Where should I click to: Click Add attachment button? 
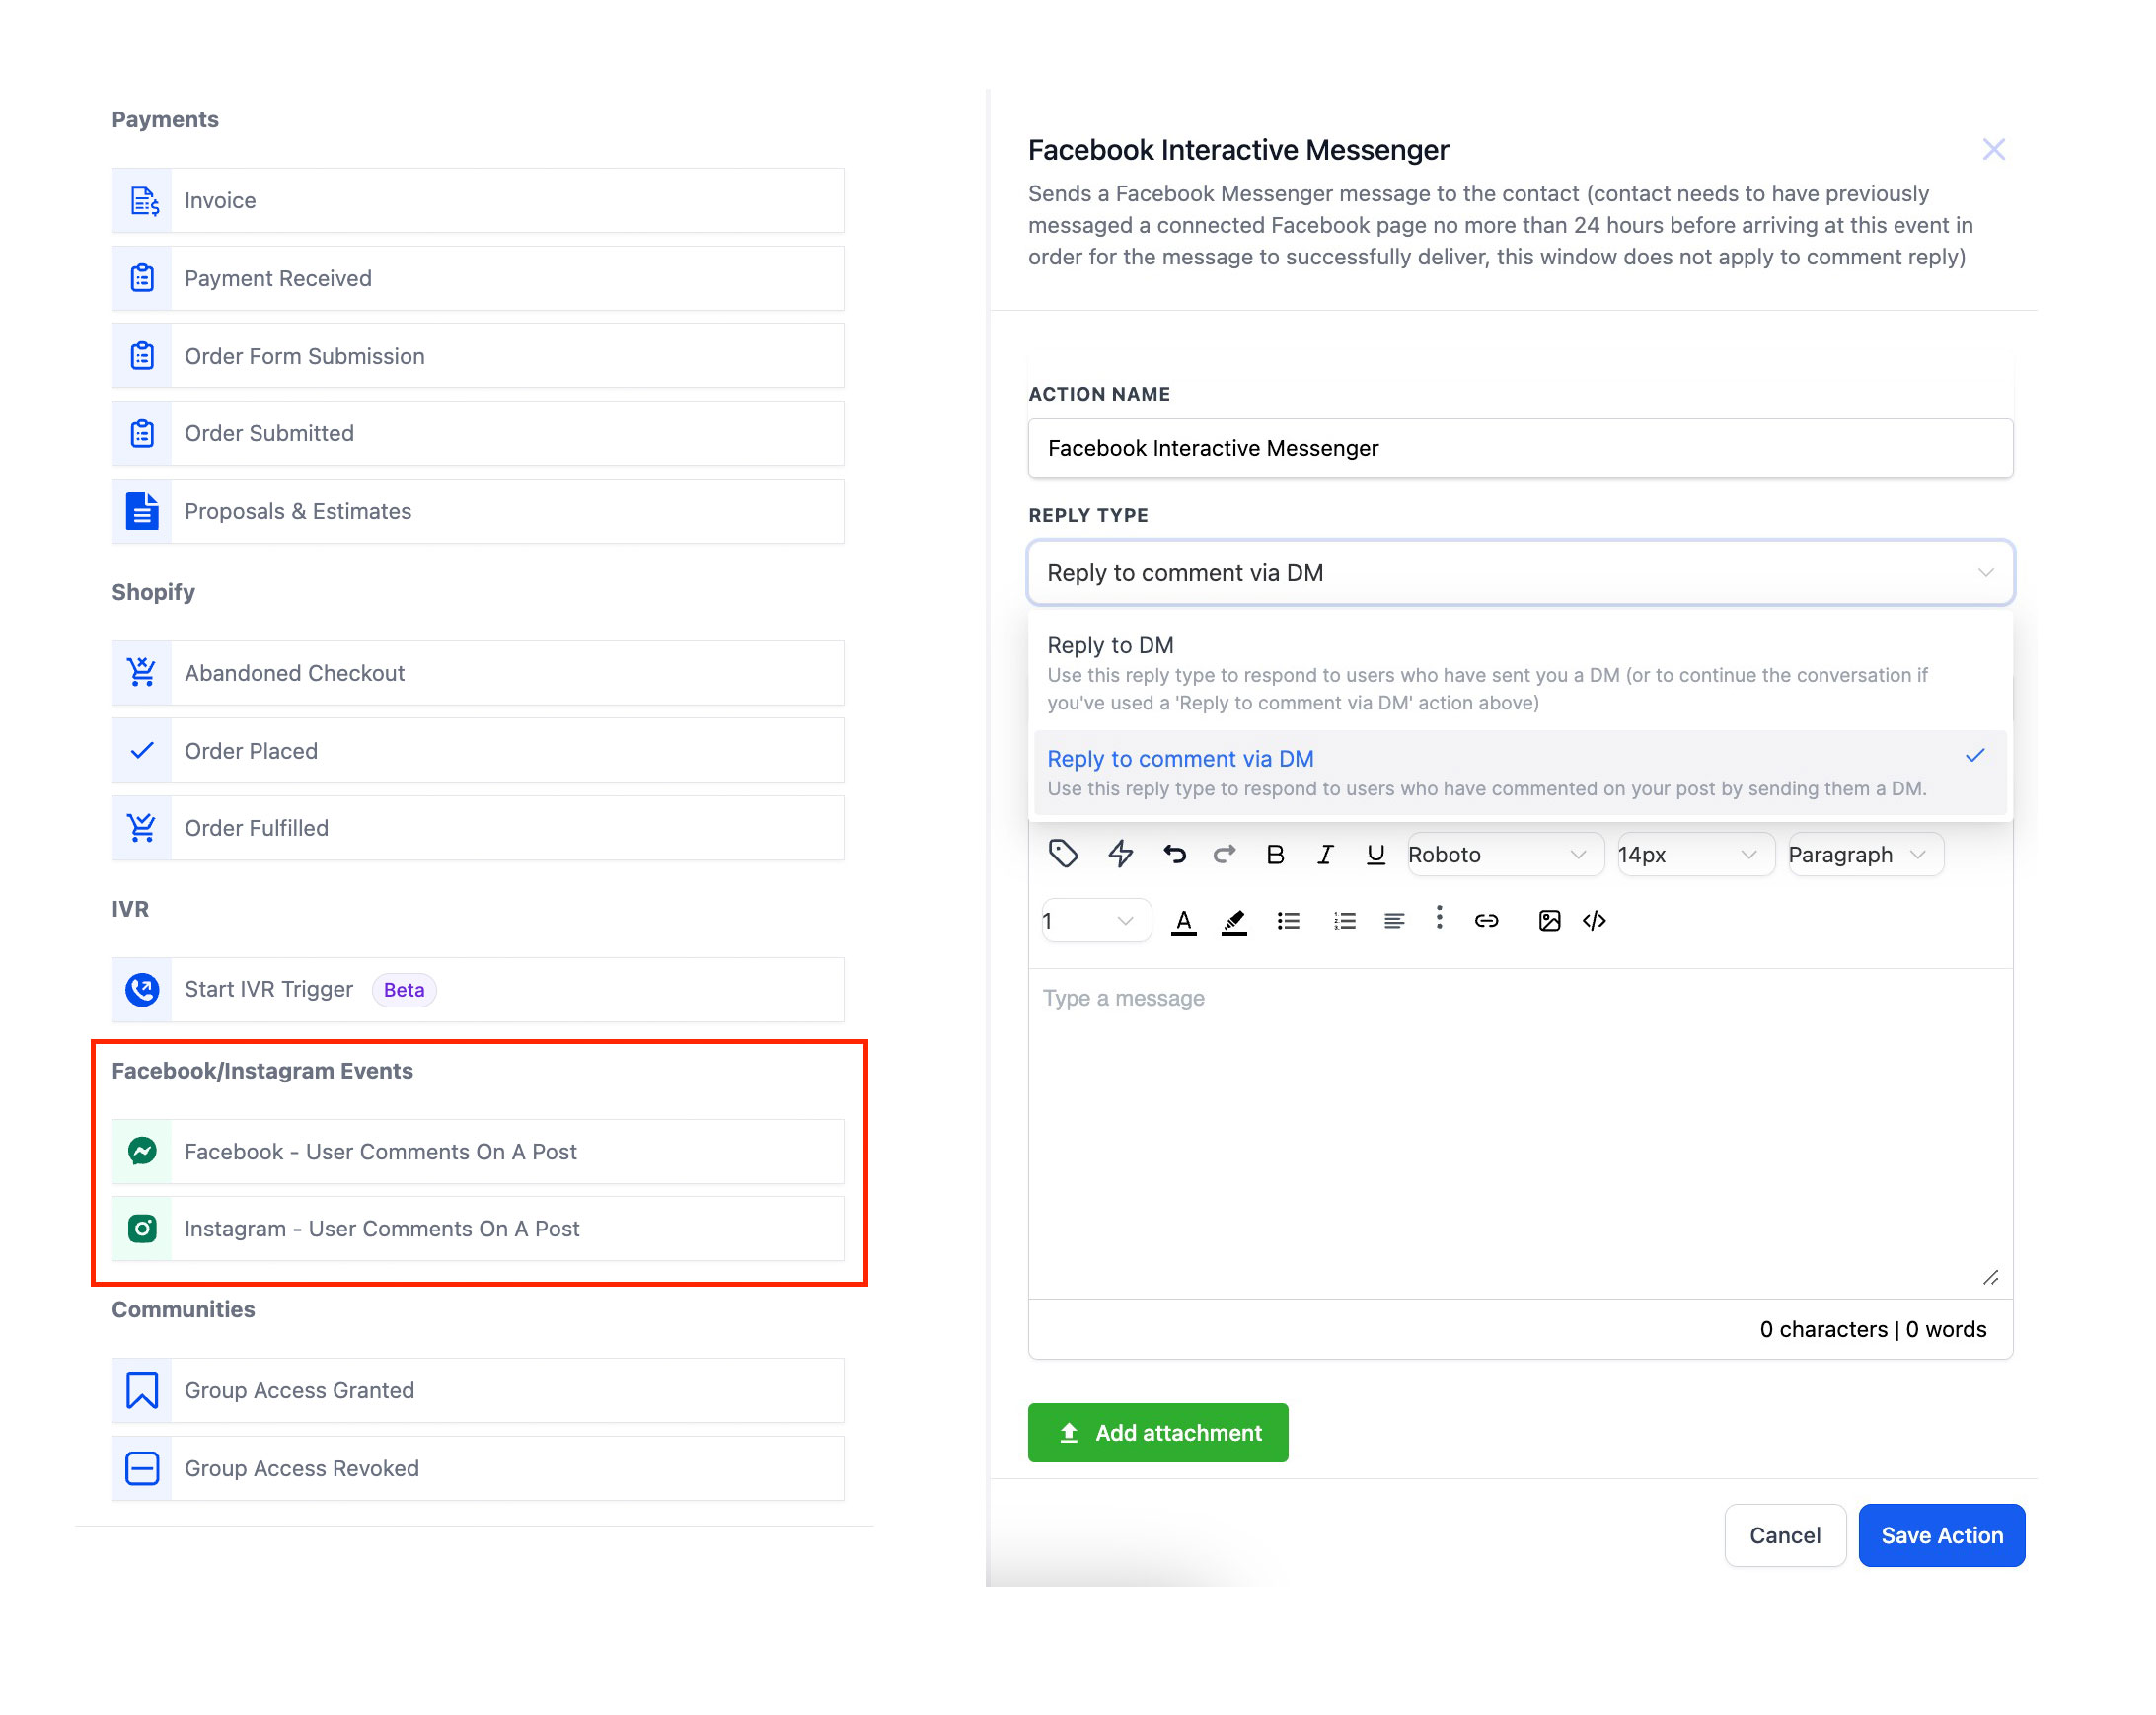(1157, 1432)
